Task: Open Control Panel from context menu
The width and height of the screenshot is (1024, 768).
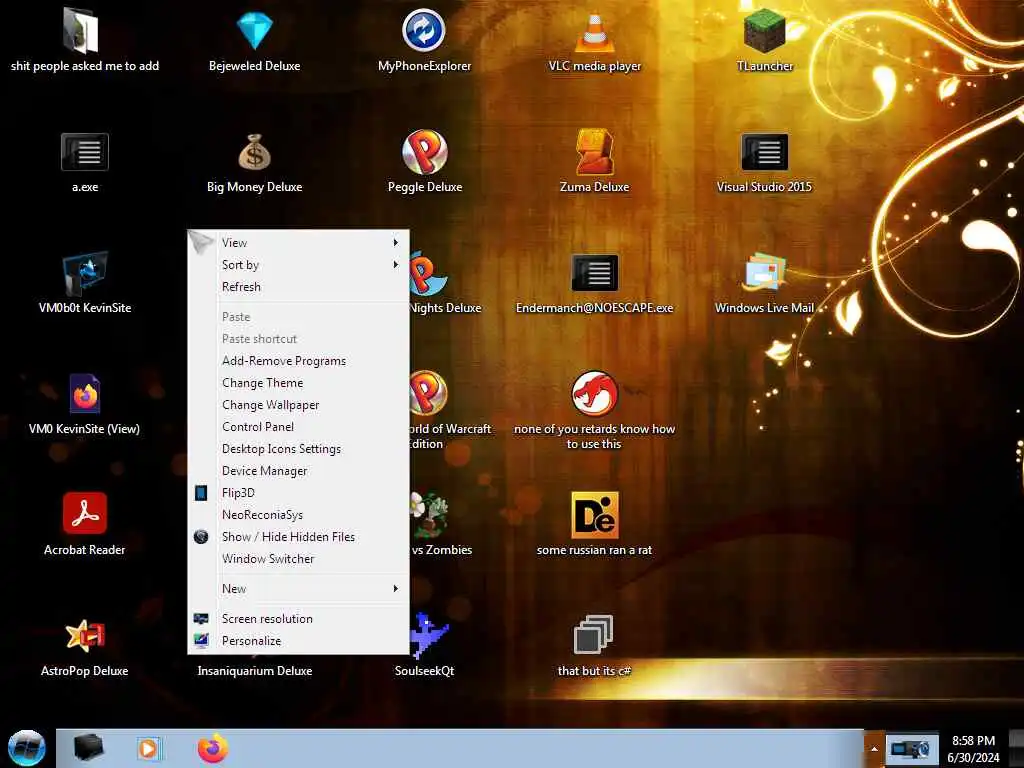Action: [298, 427]
